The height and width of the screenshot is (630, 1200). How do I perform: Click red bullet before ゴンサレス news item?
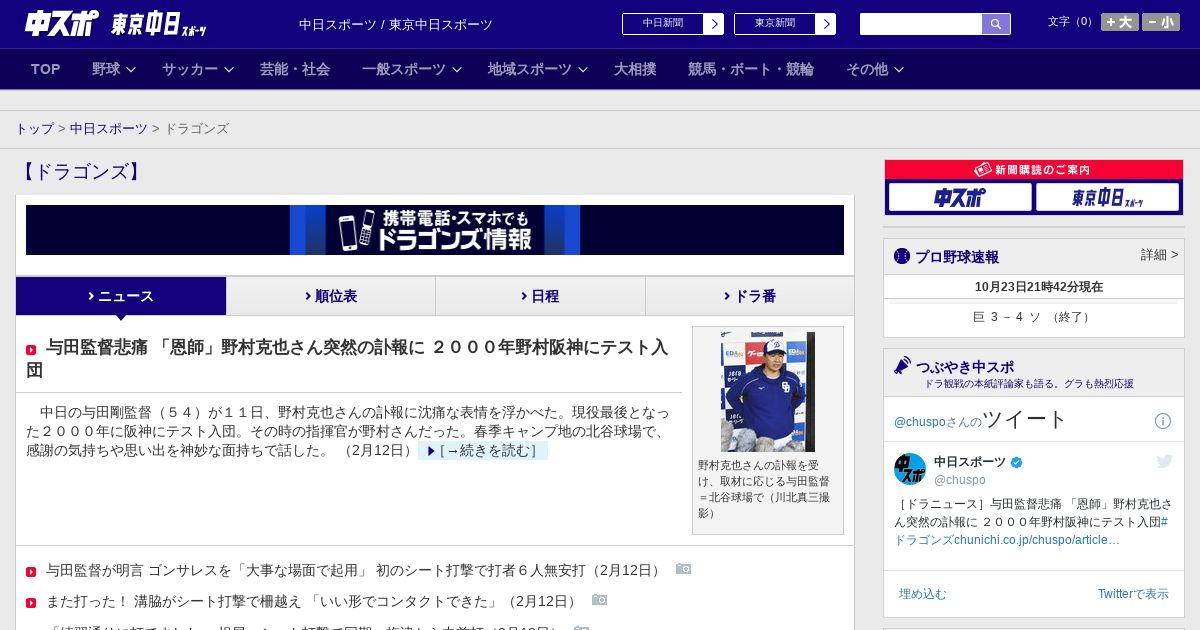click(31, 572)
